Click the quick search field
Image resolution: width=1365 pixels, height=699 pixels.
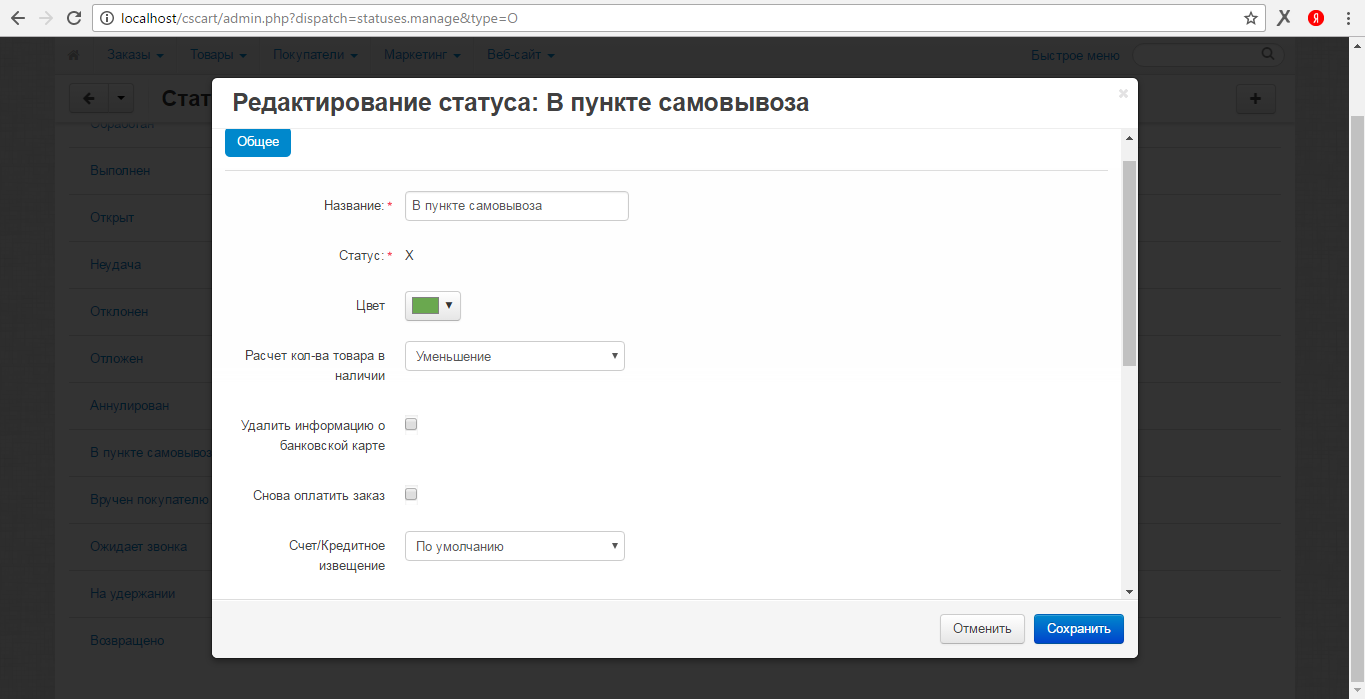1207,55
